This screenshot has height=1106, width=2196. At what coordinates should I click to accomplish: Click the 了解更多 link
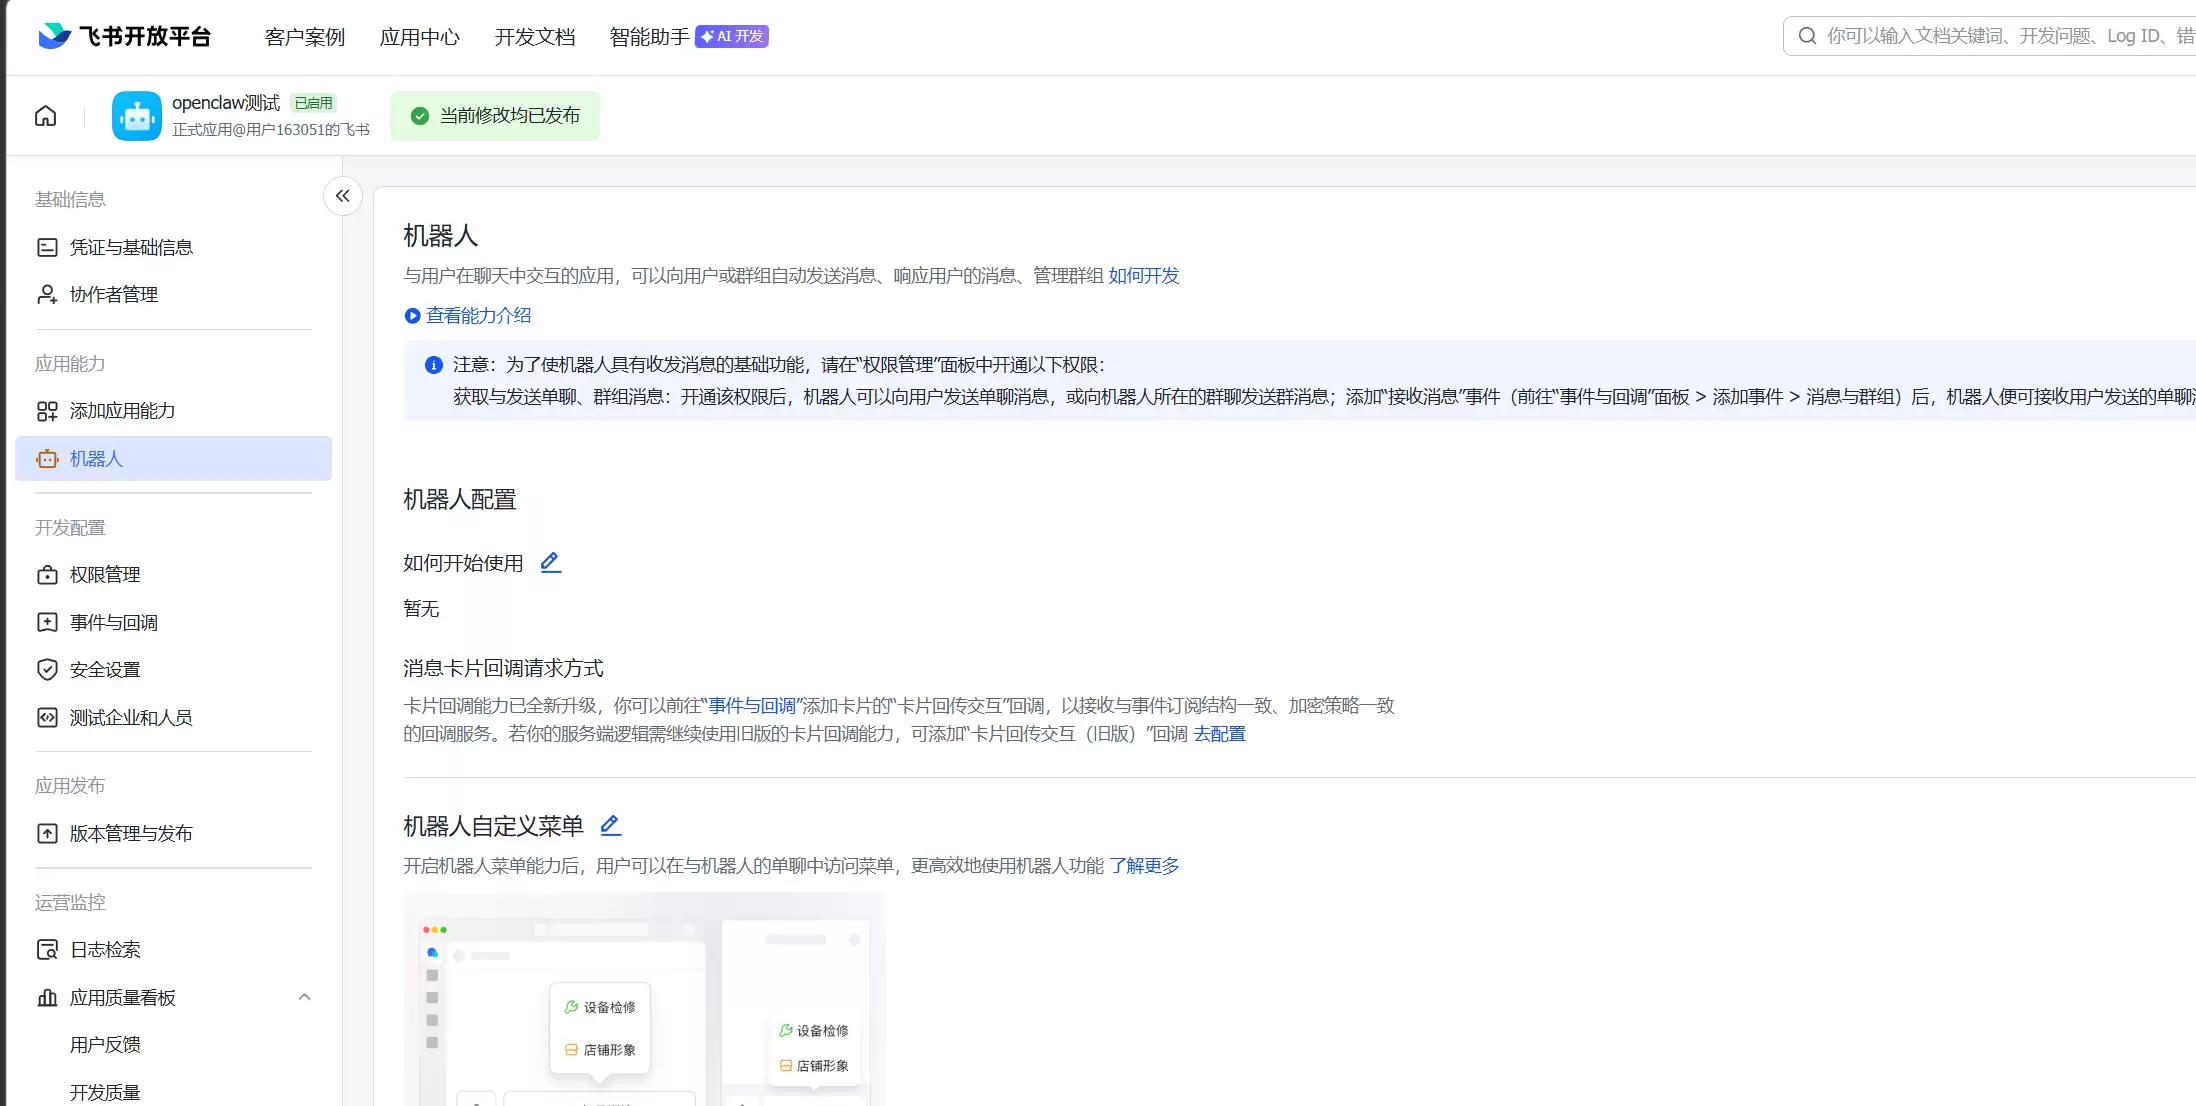pyautogui.click(x=1144, y=866)
